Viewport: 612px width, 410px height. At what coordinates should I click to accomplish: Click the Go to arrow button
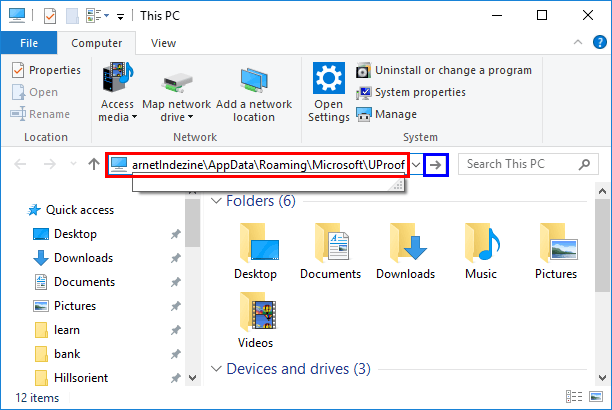436,165
